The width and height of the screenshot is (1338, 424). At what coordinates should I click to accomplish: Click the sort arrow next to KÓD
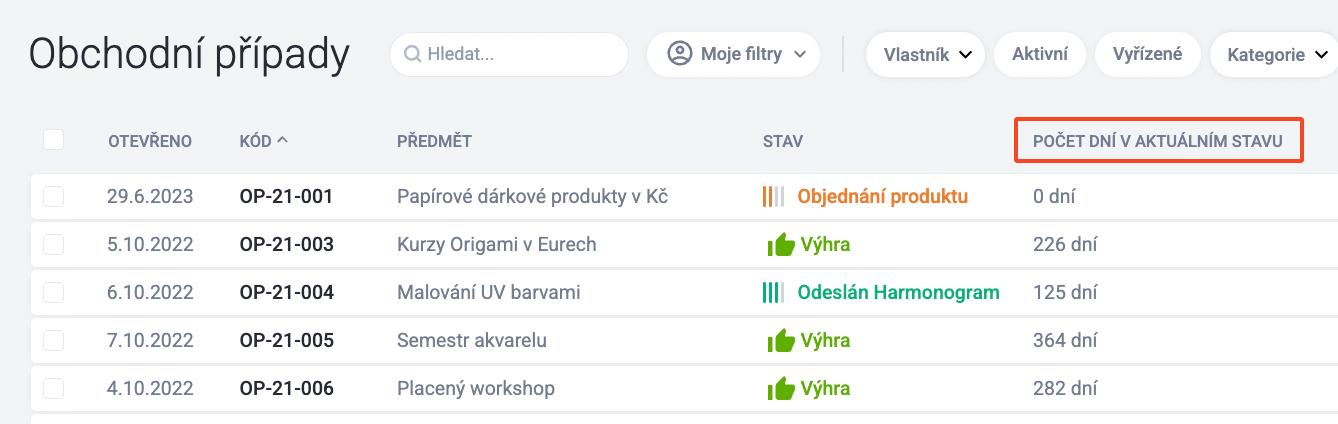[x=282, y=140]
